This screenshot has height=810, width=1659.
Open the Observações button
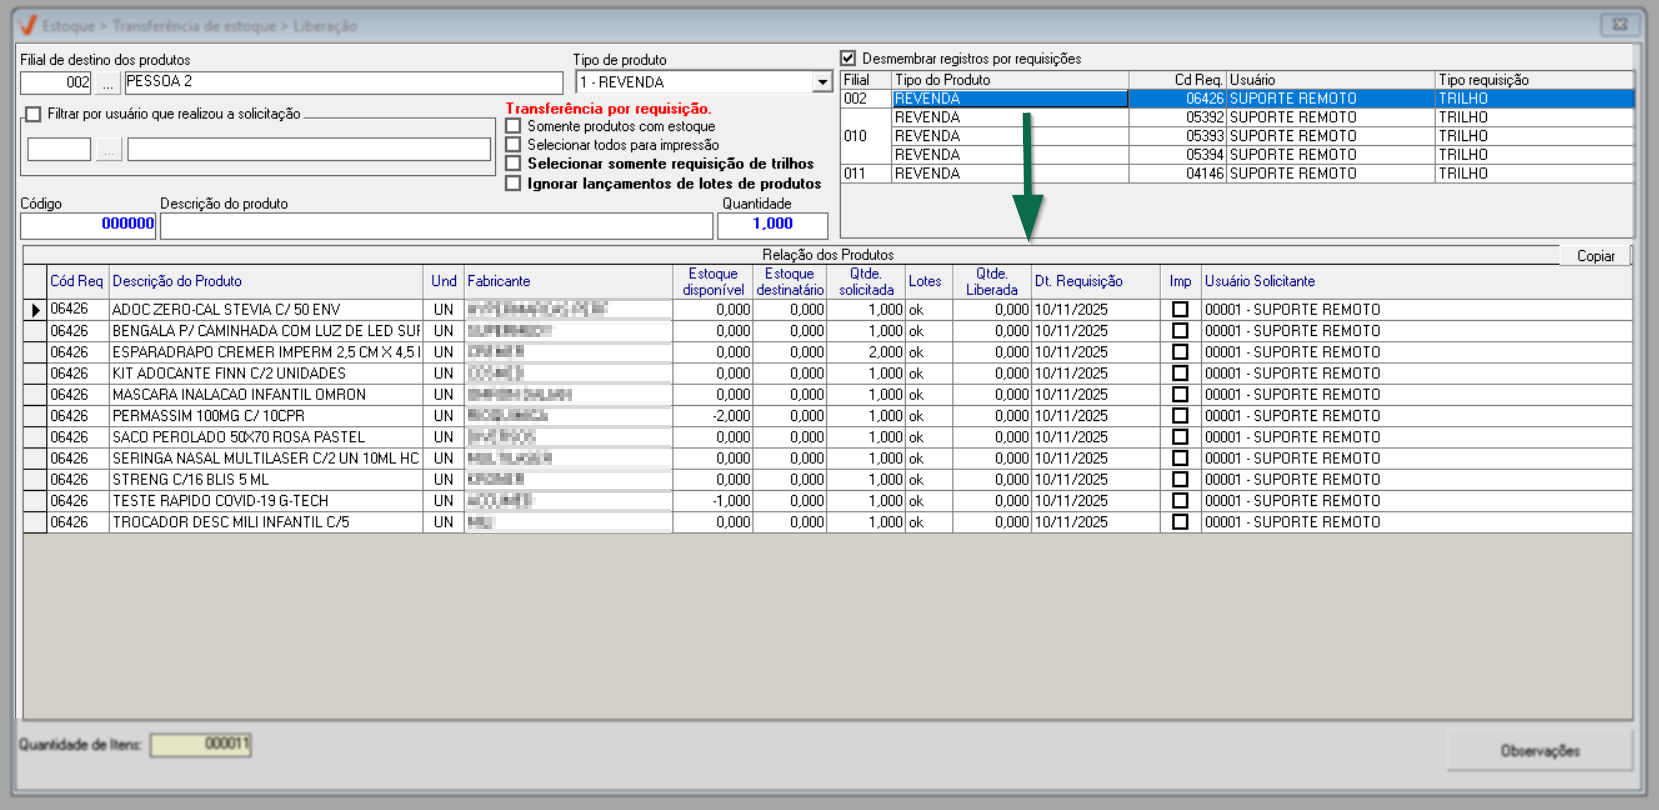[1539, 751]
